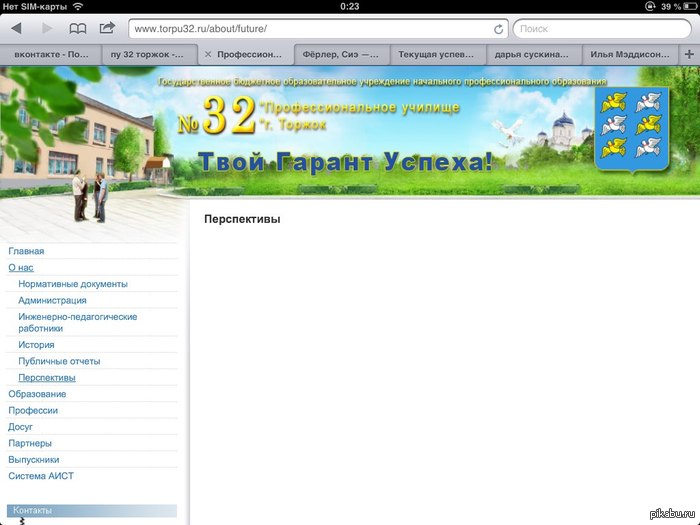Tap the Safari forward arrow
This screenshot has width=700, height=525.
(x=46, y=29)
